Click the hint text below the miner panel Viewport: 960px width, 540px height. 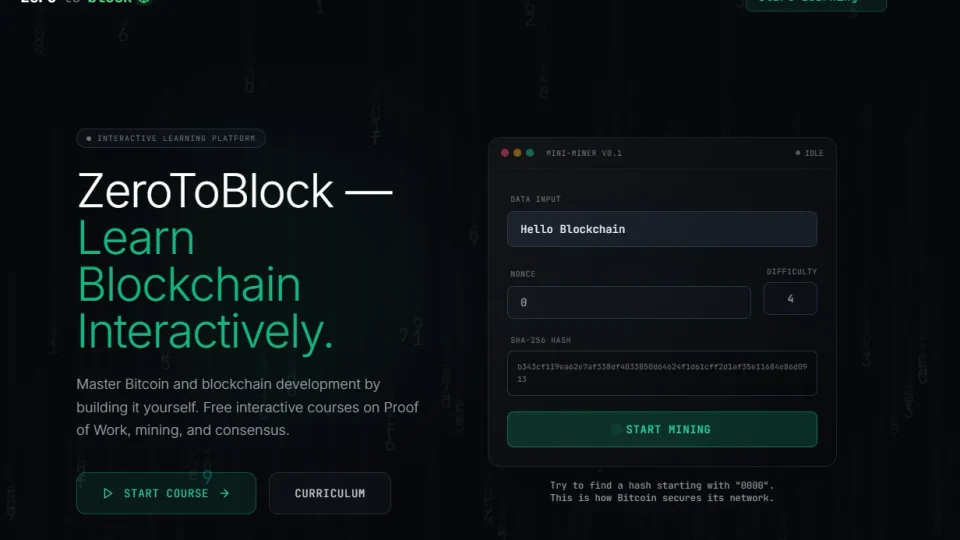(662, 491)
